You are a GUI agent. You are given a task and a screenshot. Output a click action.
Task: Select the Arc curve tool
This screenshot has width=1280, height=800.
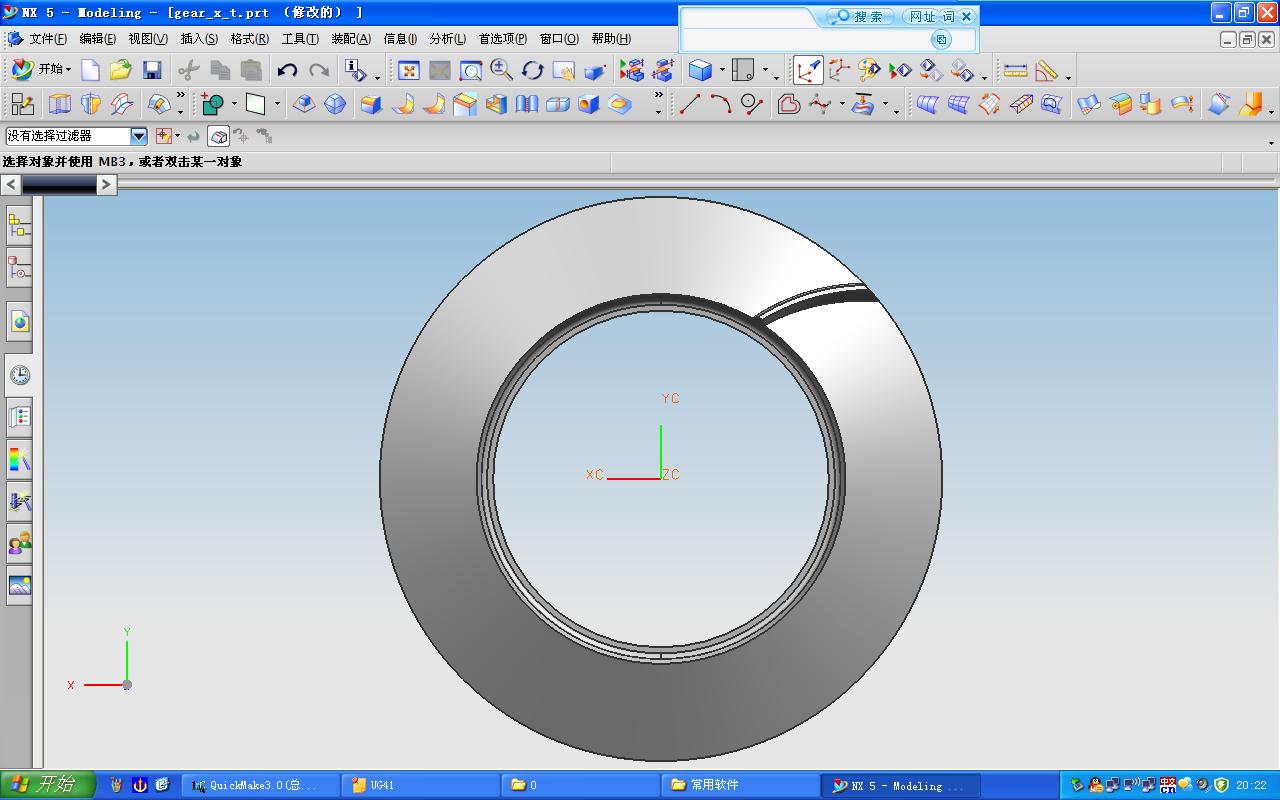coord(721,104)
